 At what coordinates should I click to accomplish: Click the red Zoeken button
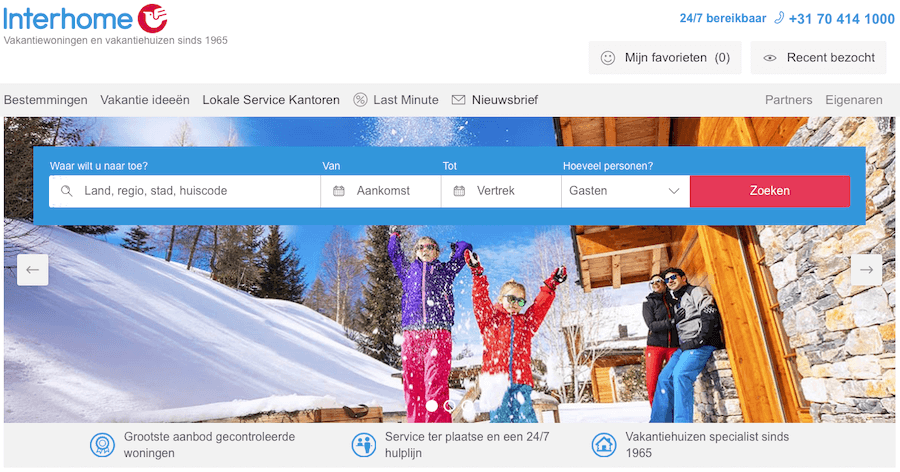(x=770, y=191)
